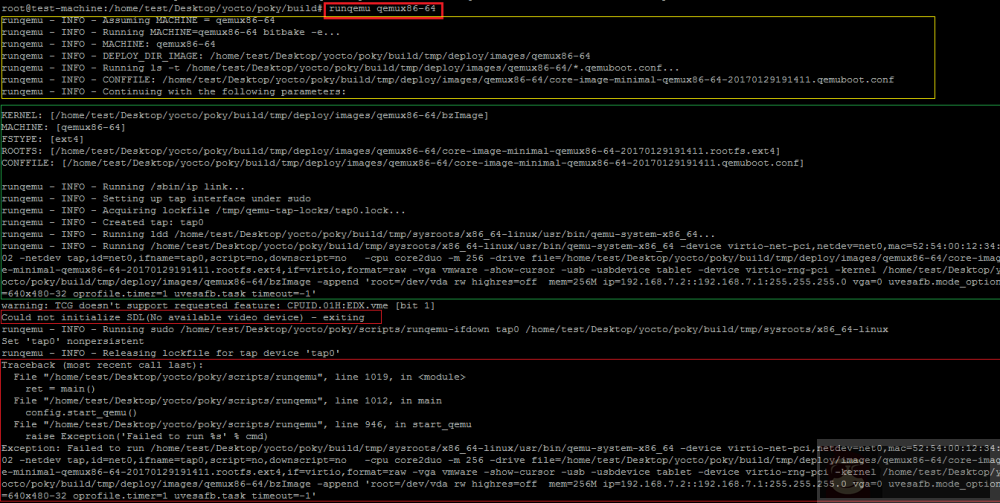Click the shell prompt 'root@test-machine:/home/test/Desktop/yocto/poky/build#'

point(163,9)
